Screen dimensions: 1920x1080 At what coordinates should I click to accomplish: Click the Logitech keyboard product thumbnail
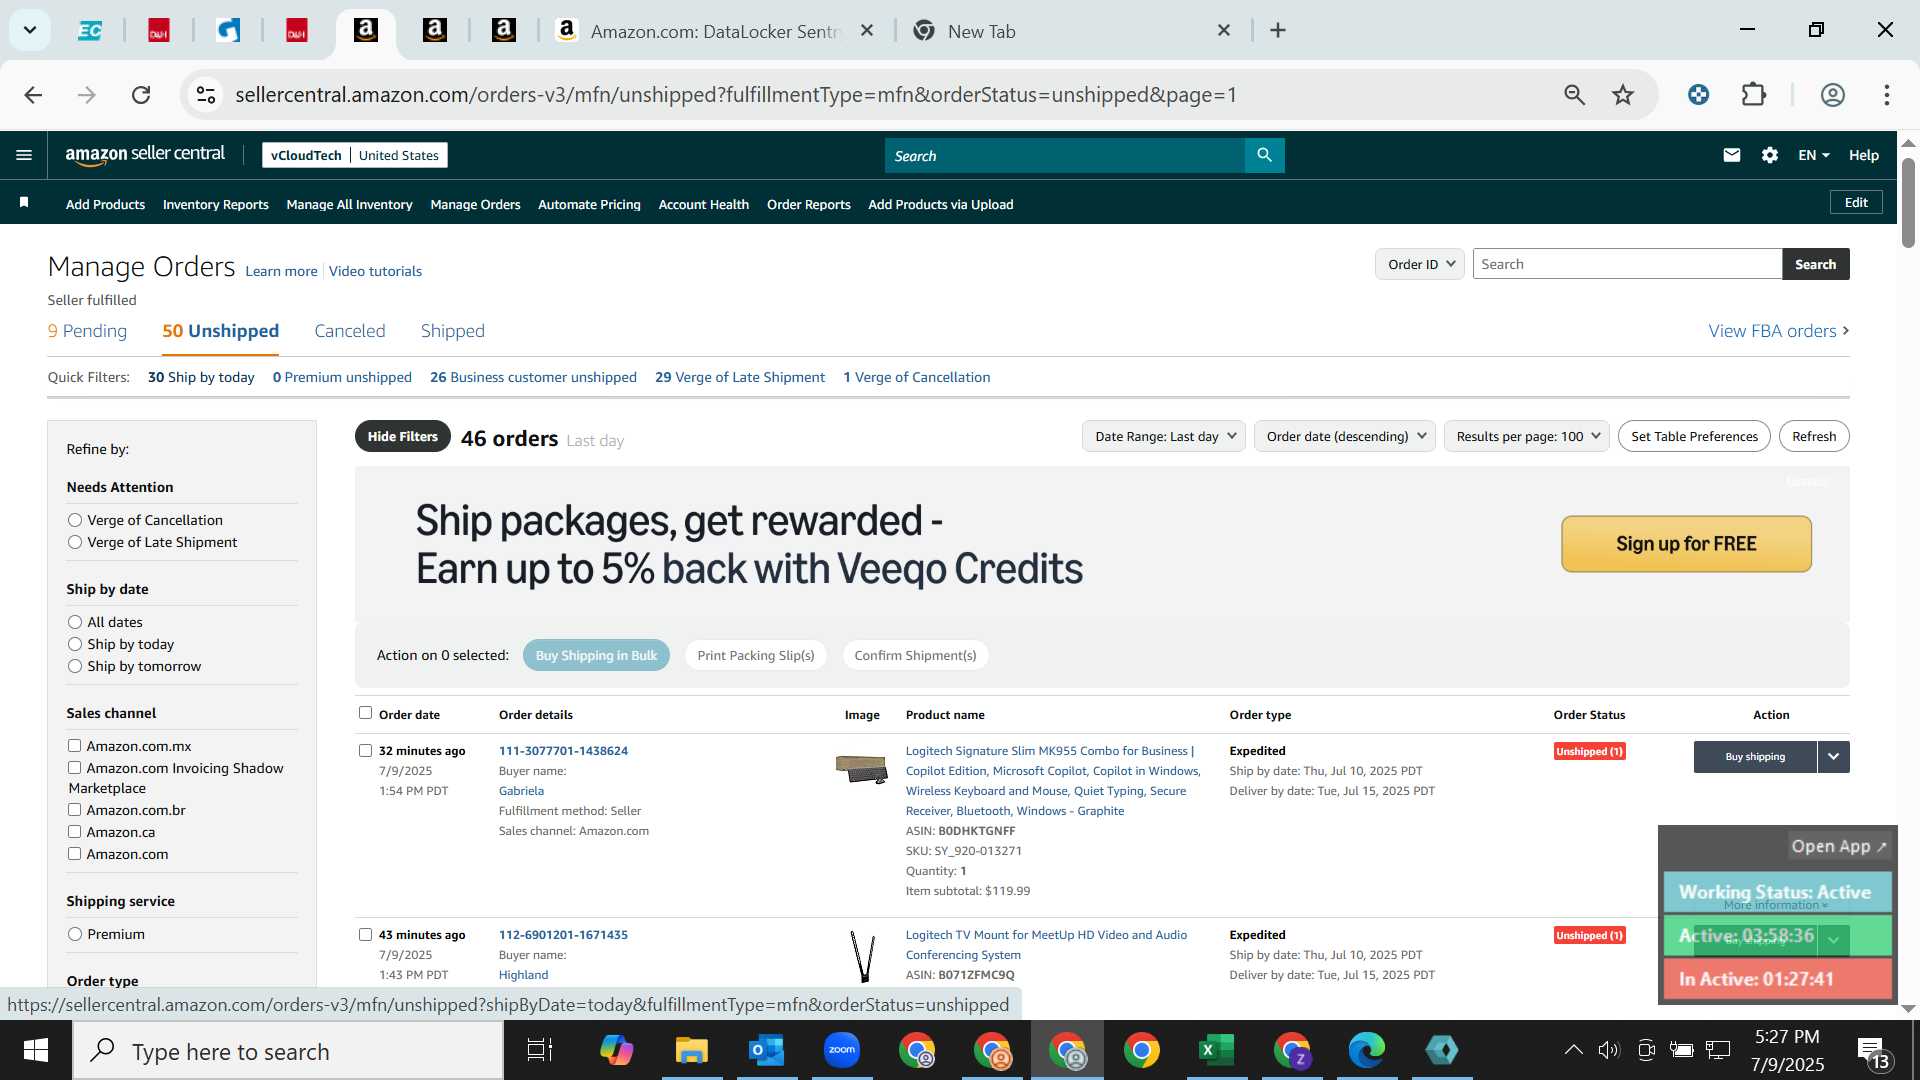tap(861, 768)
